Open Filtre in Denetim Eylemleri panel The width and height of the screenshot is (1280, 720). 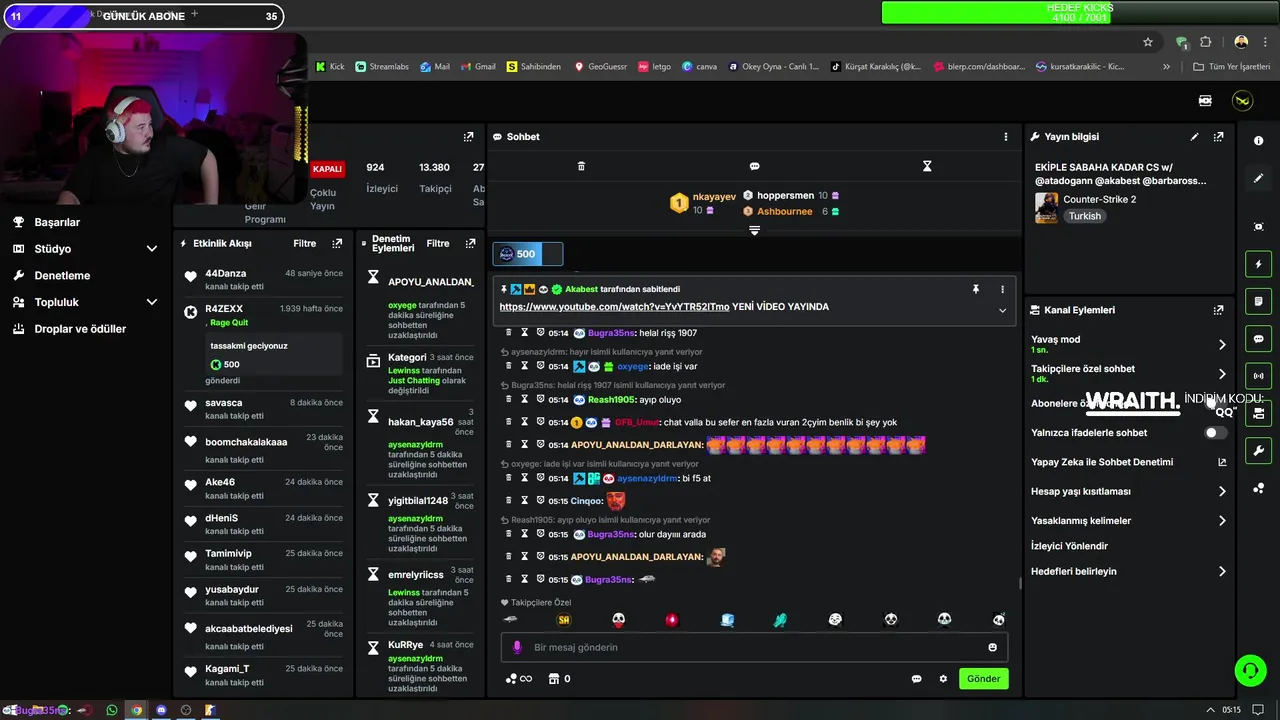point(438,243)
